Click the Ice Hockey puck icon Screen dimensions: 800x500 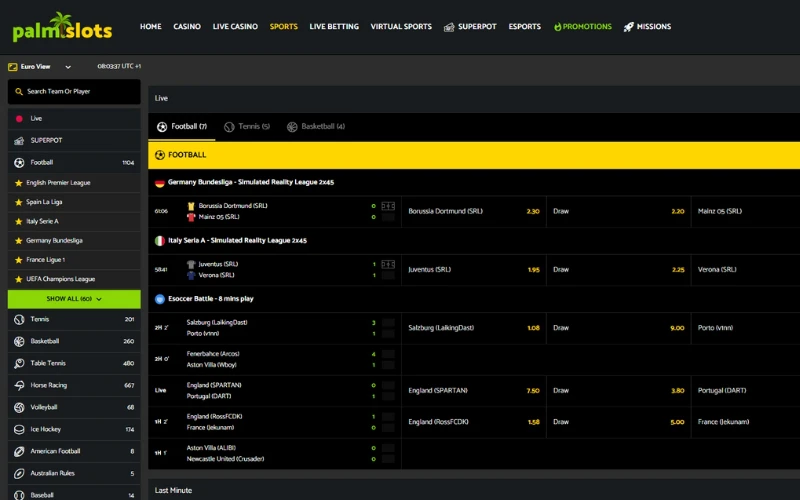coord(19,429)
